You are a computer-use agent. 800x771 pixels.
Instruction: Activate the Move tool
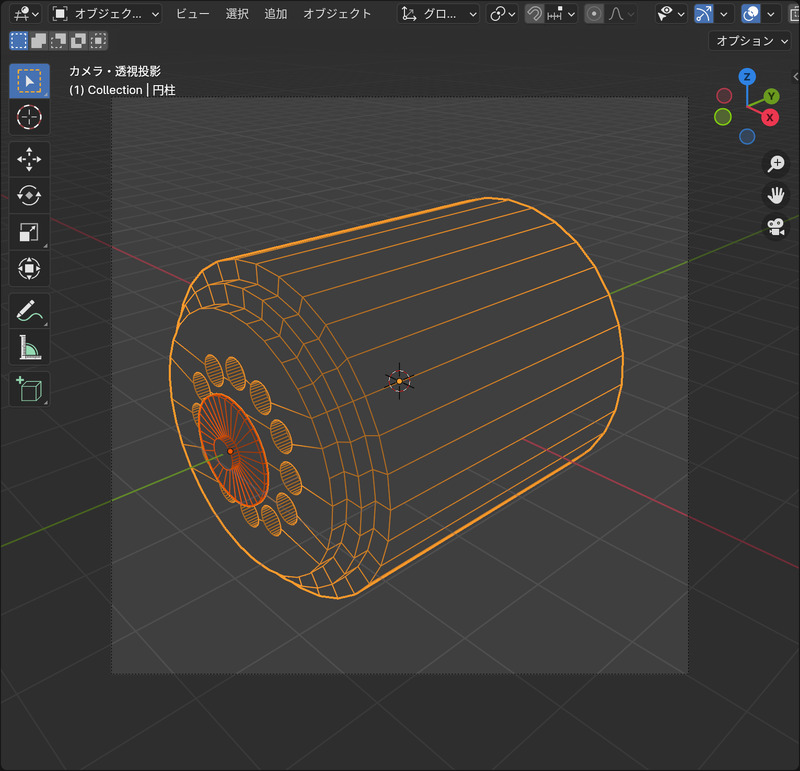29,159
